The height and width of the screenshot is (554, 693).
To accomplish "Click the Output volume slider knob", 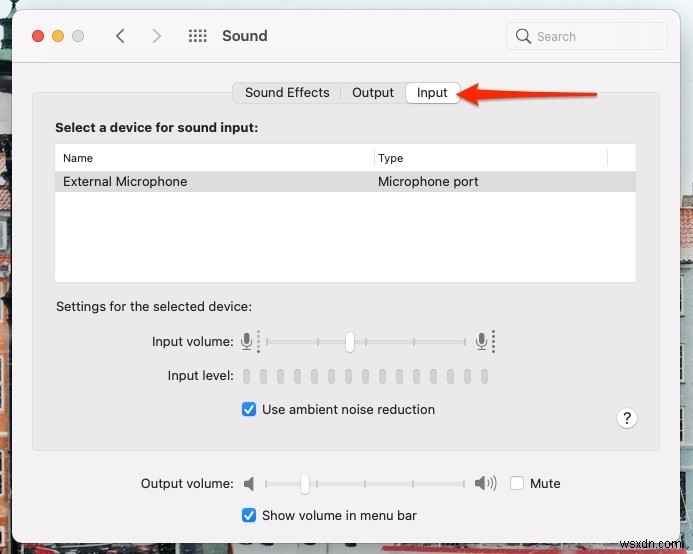I will point(305,484).
